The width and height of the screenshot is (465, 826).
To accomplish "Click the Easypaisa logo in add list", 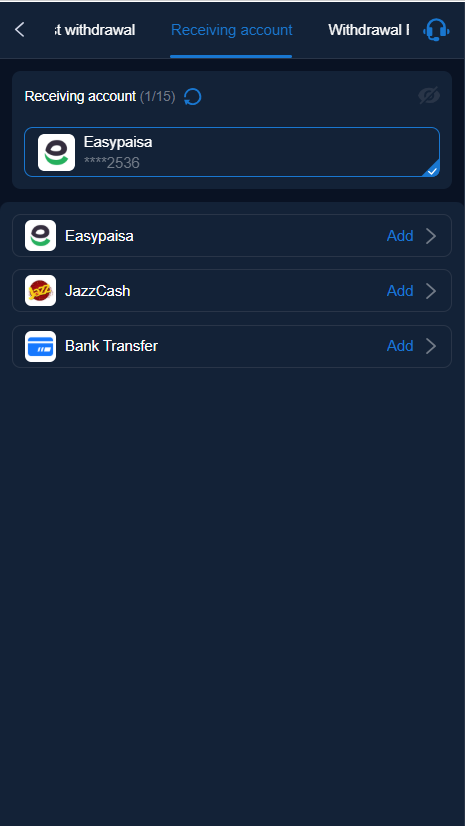I will tap(41, 235).
